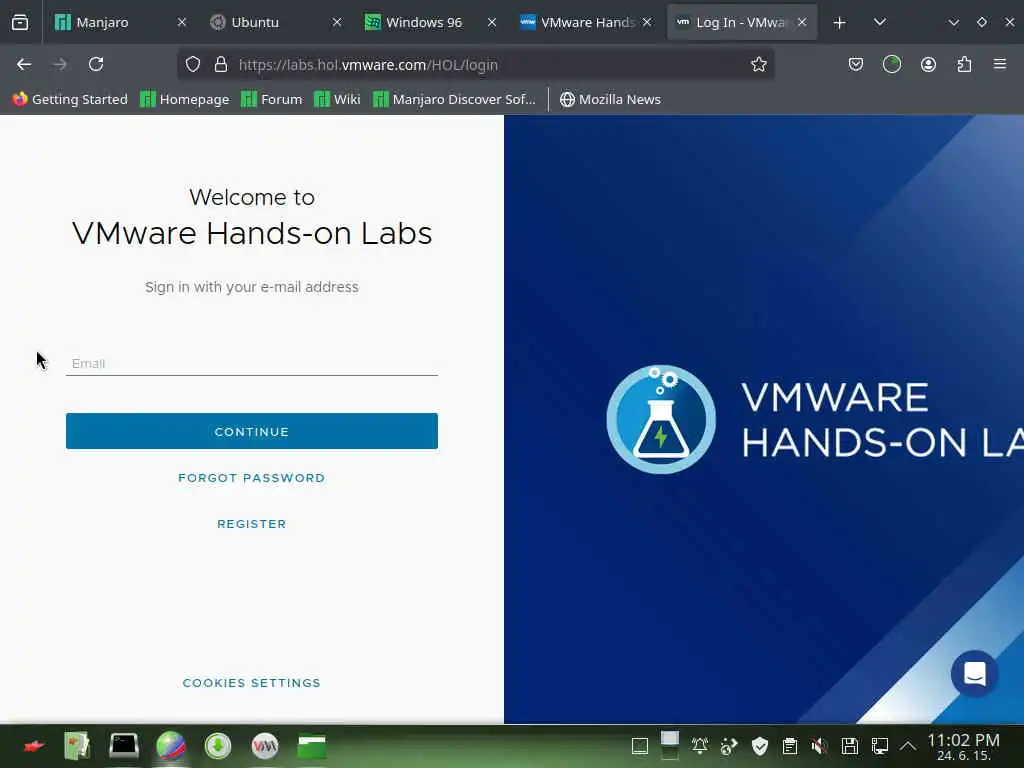Click the Firefox View icon in the tab bar
The width and height of the screenshot is (1024, 768).
[20, 22]
